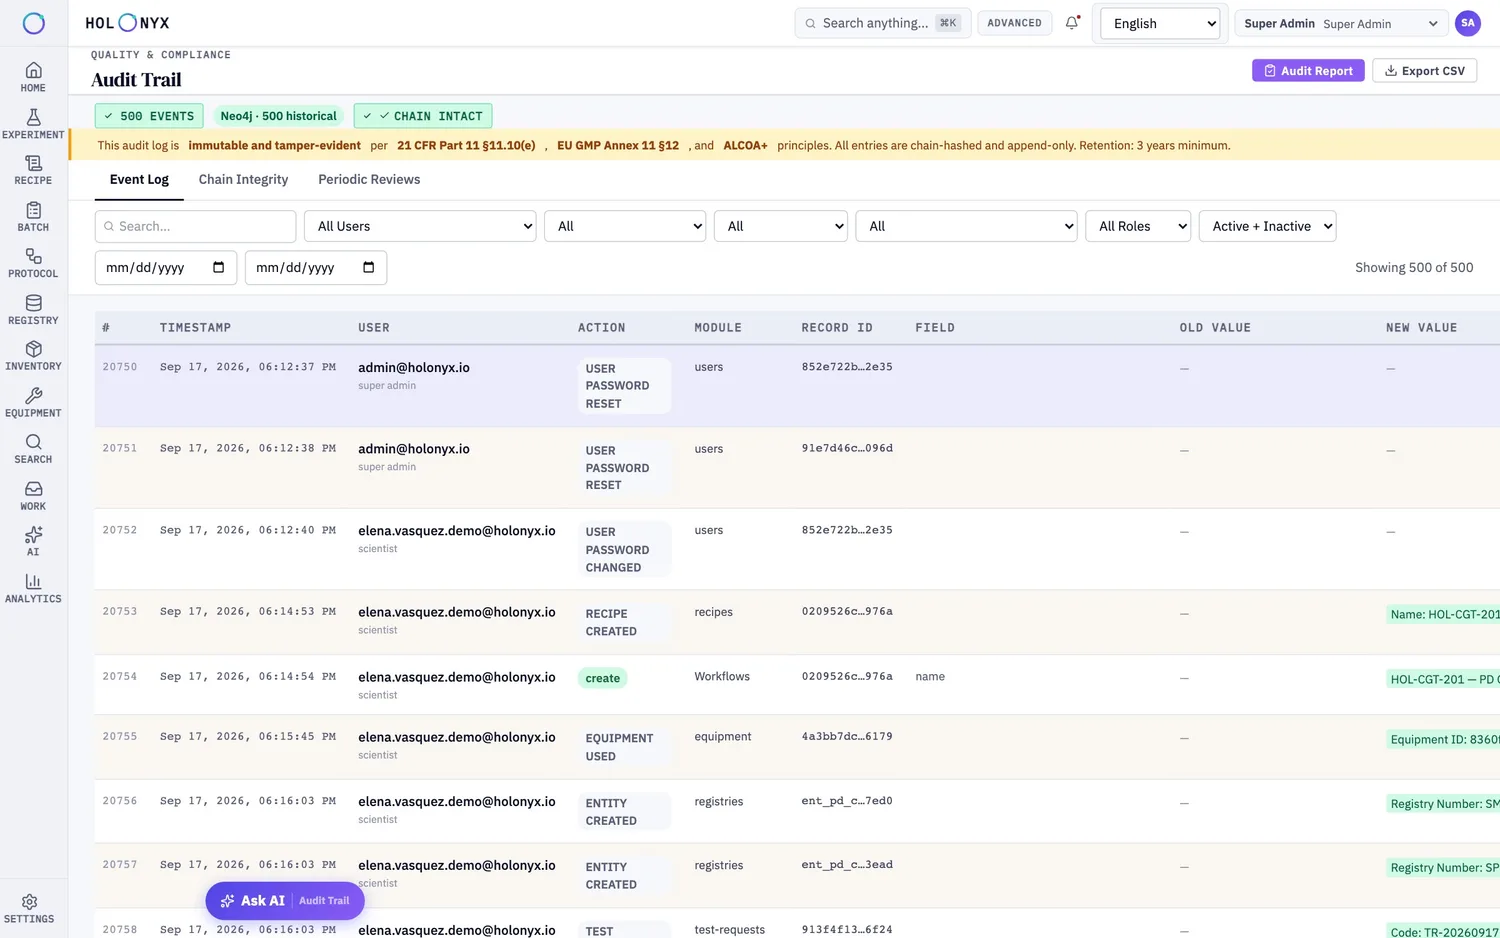
Task: Click the create action badge
Action: point(602,678)
